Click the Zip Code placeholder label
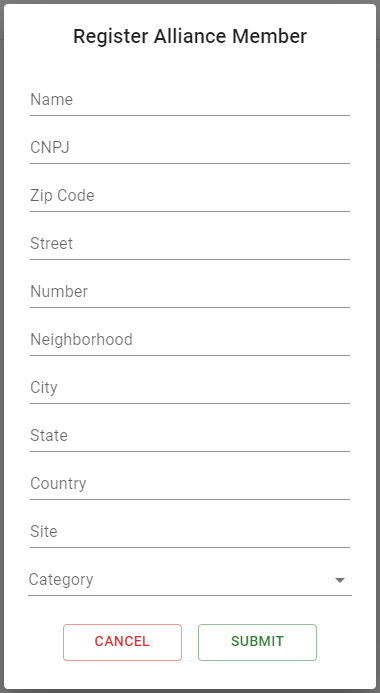 click(62, 196)
